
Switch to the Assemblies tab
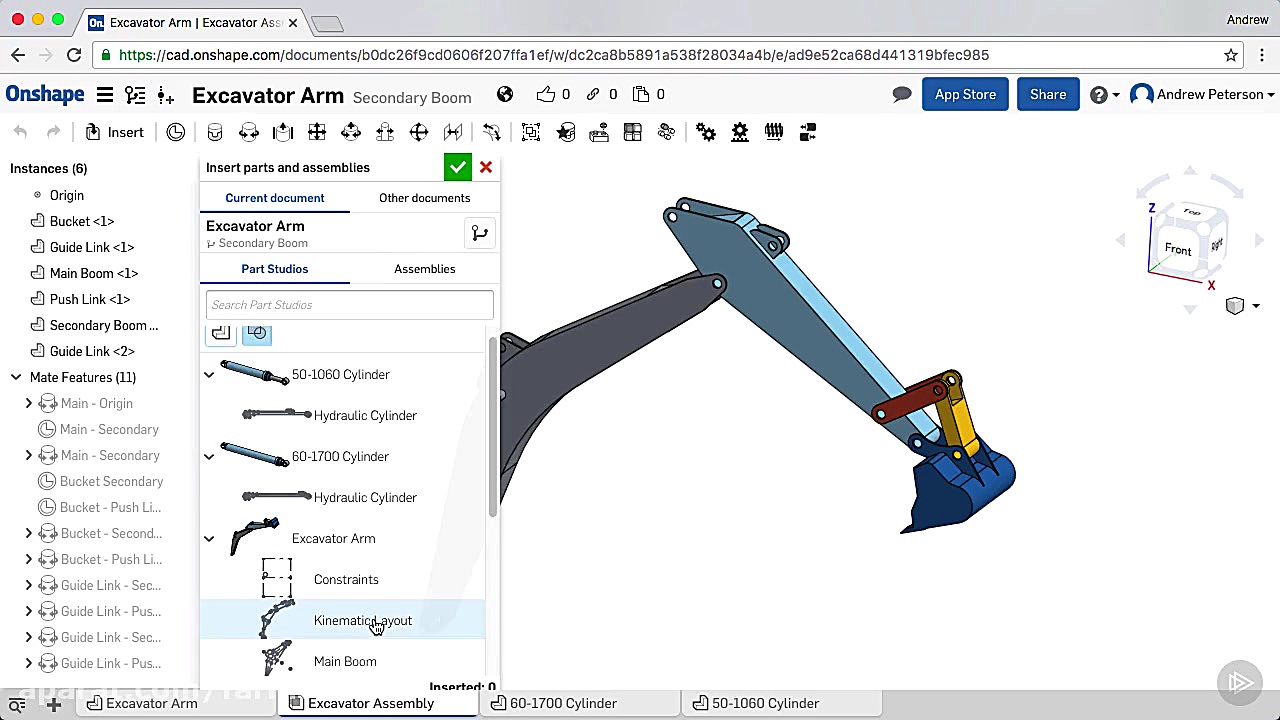pyautogui.click(x=424, y=269)
